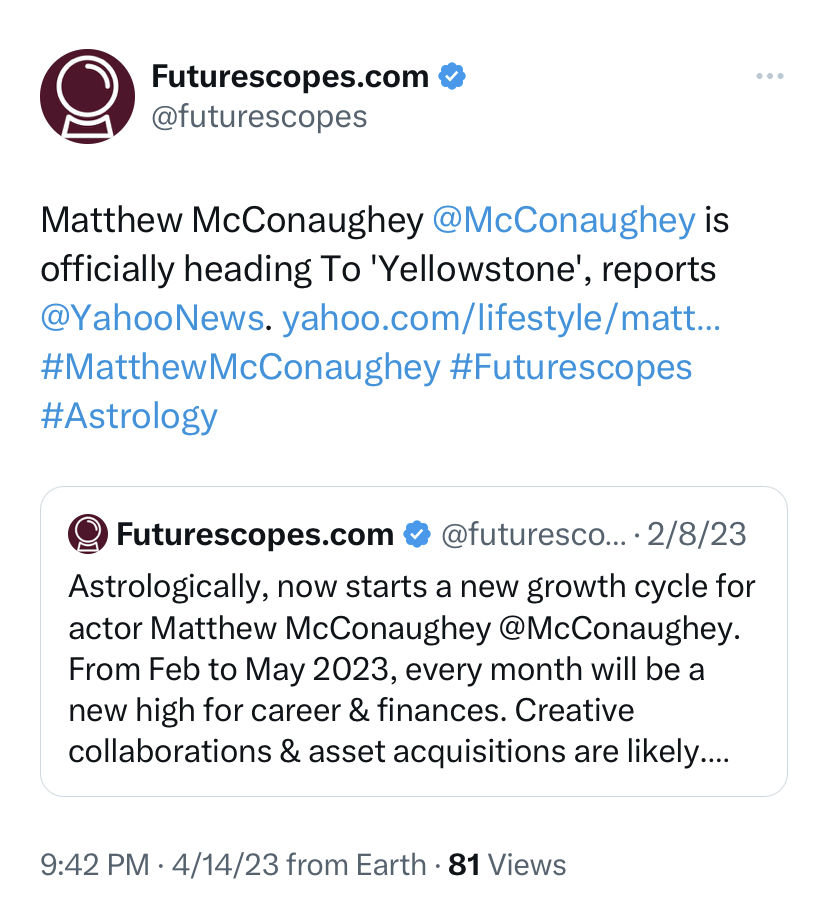Open the @McConaughey mention link
The height and width of the screenshot is (900, 828).
click(563, 220)
